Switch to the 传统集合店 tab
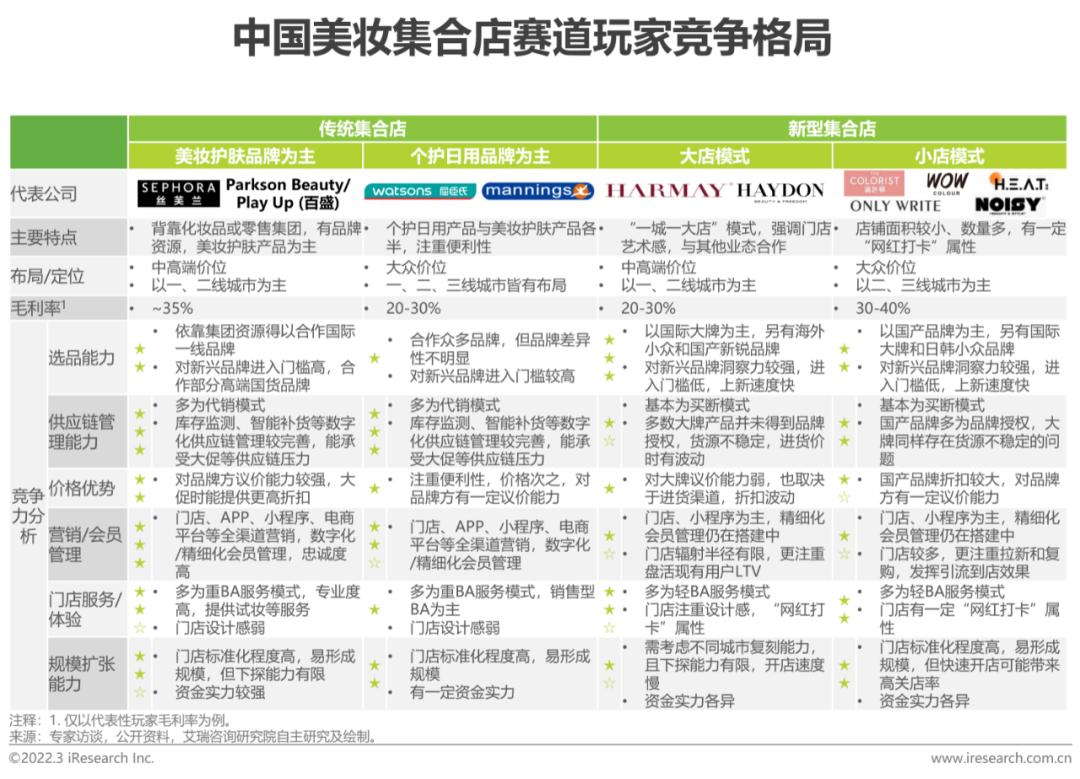The width and height of the screenshot is (1080, 779). point(363,128)
